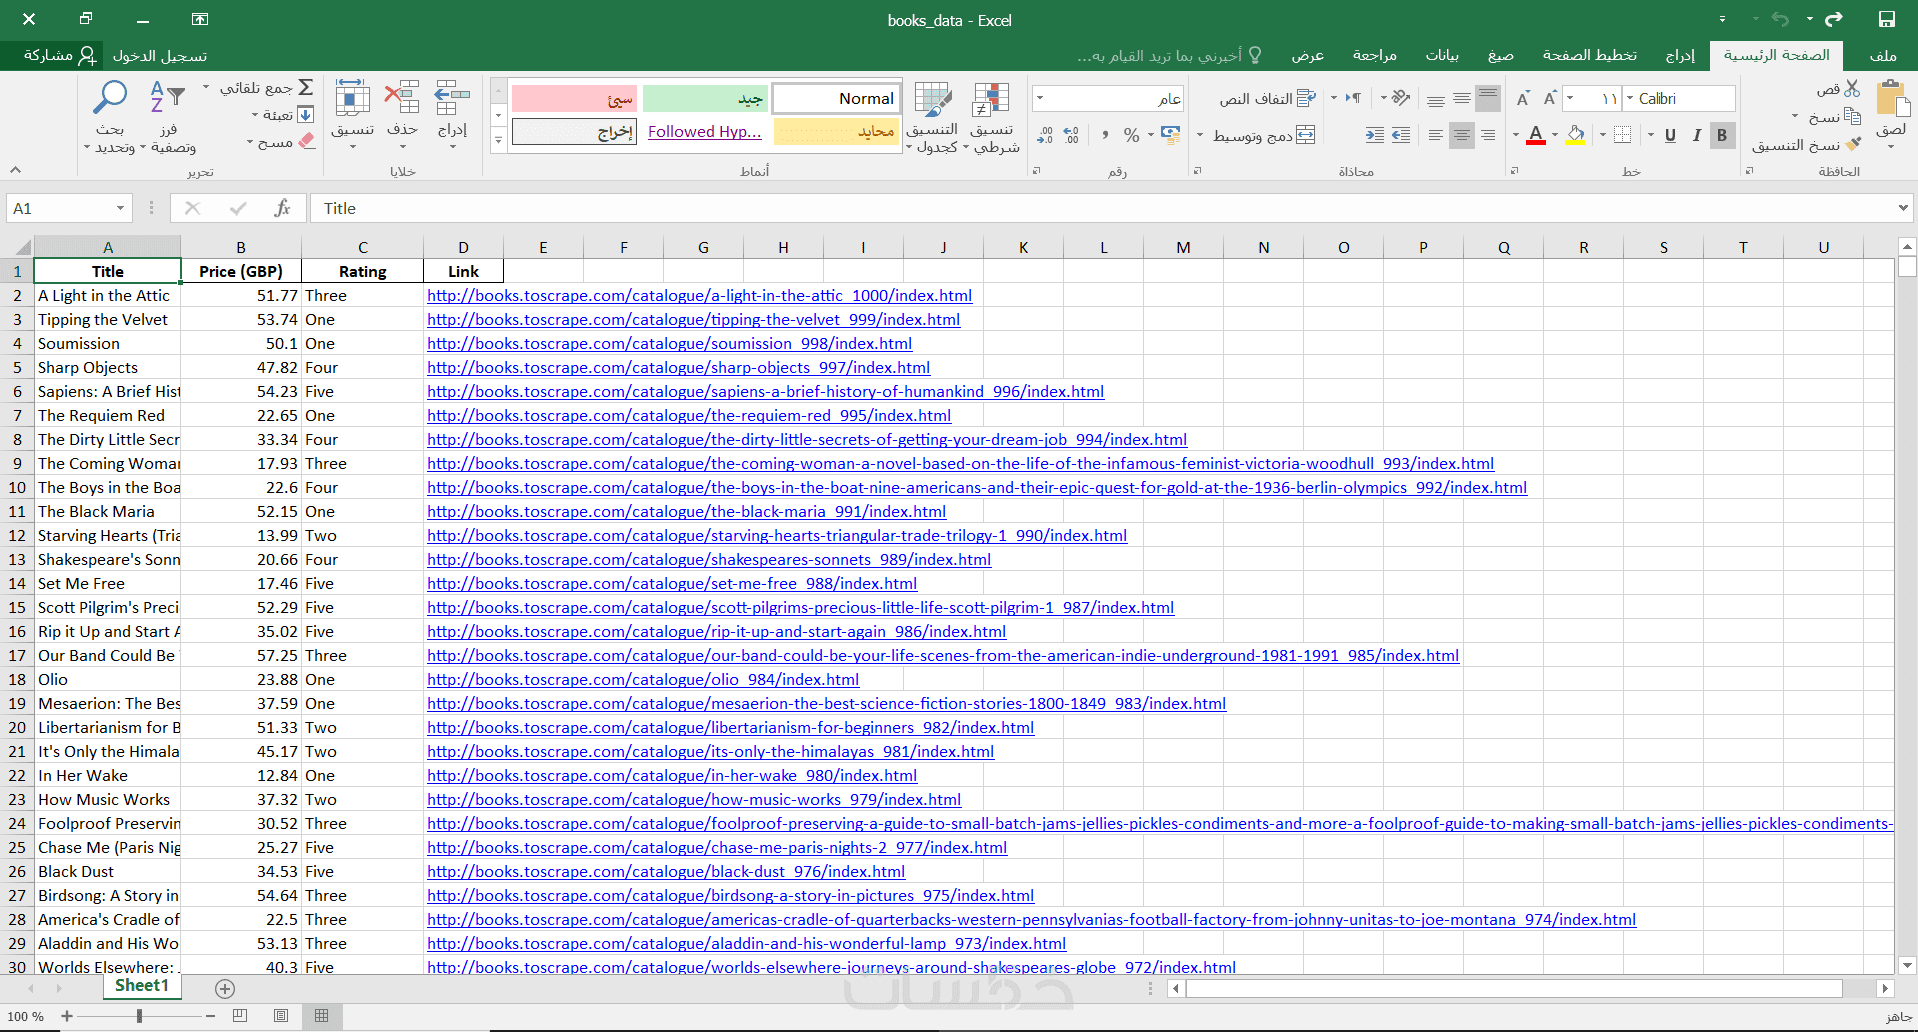Click the orientation (angled text) icon
This screenshot has width=1918, height=1032.
click(1400, 98)
